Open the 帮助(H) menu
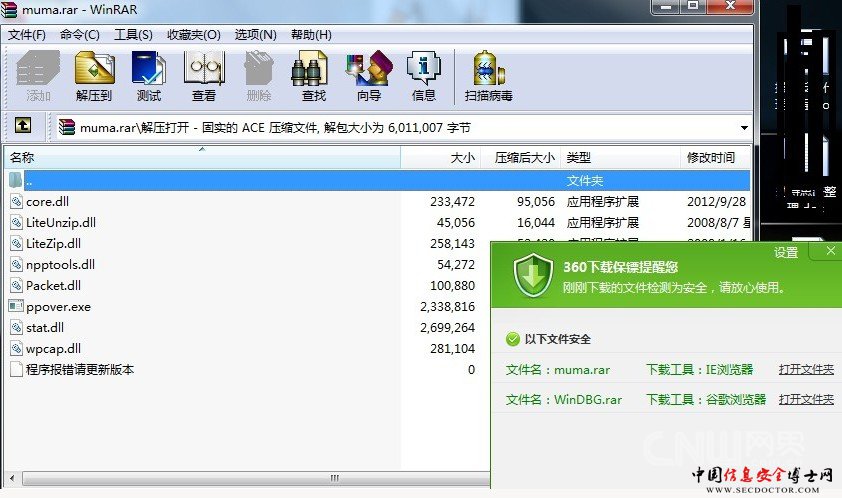The image size is (842, 498). point(311,35)
